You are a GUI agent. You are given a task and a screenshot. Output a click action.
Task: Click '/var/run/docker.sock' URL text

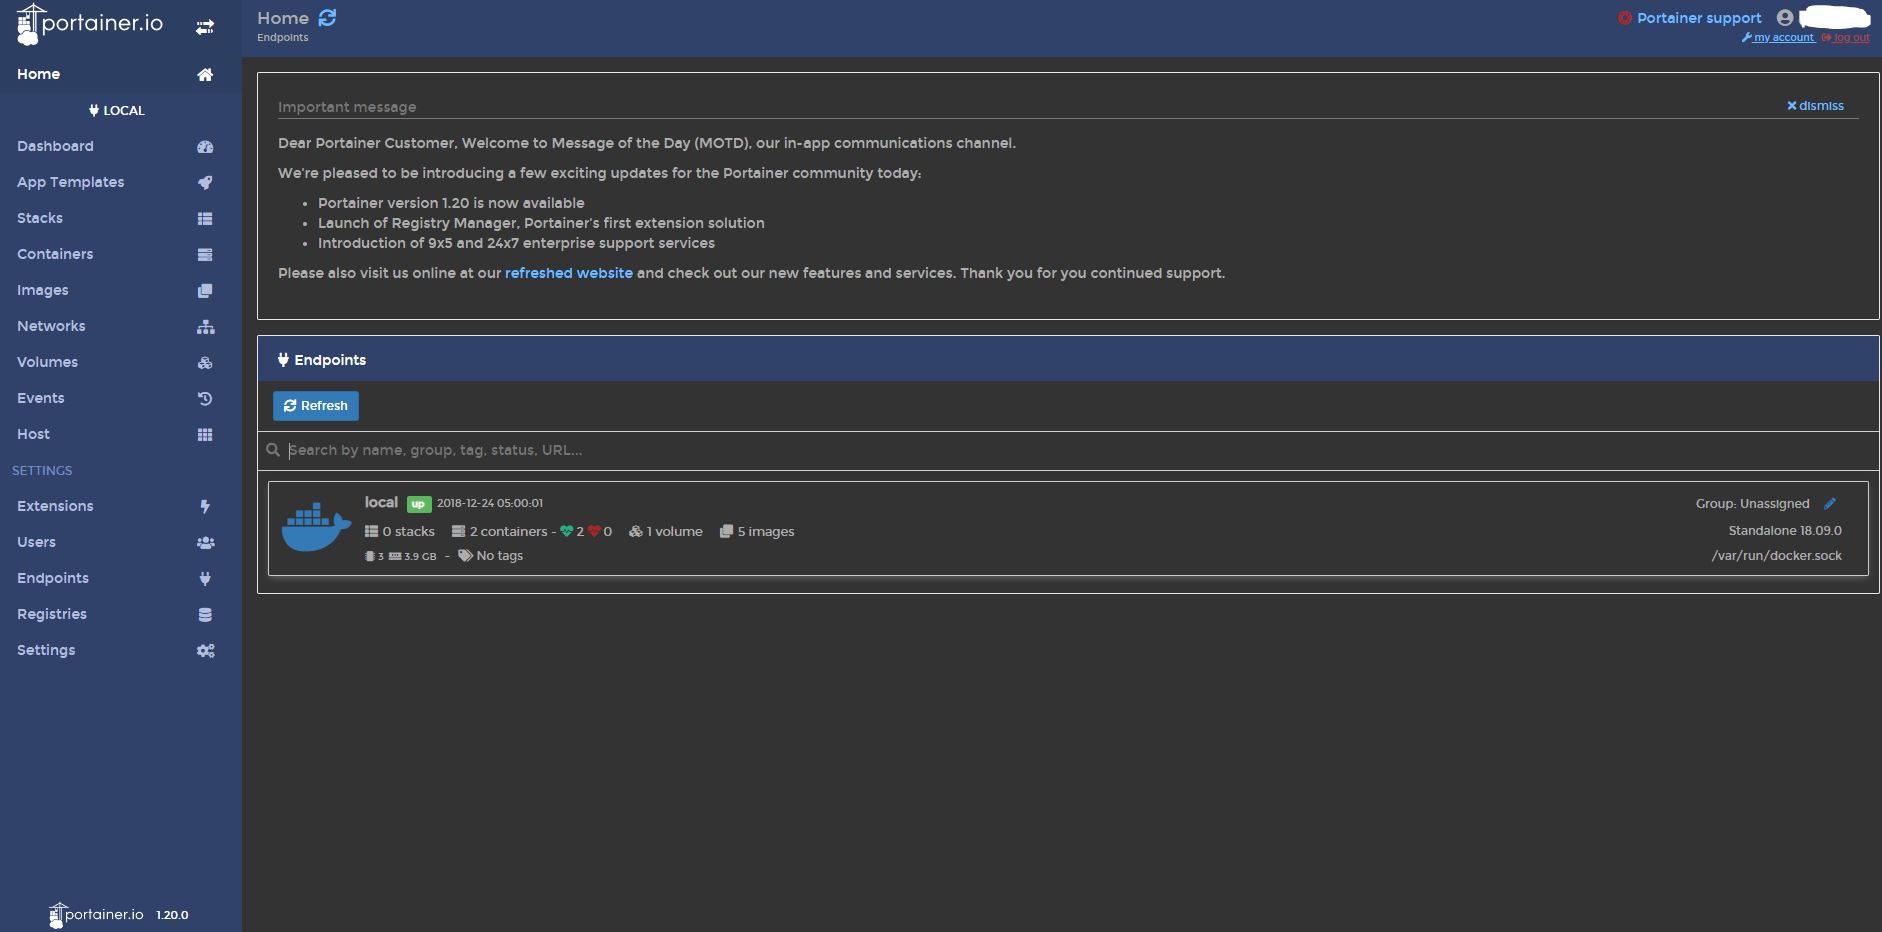(x=1777, y=556)
